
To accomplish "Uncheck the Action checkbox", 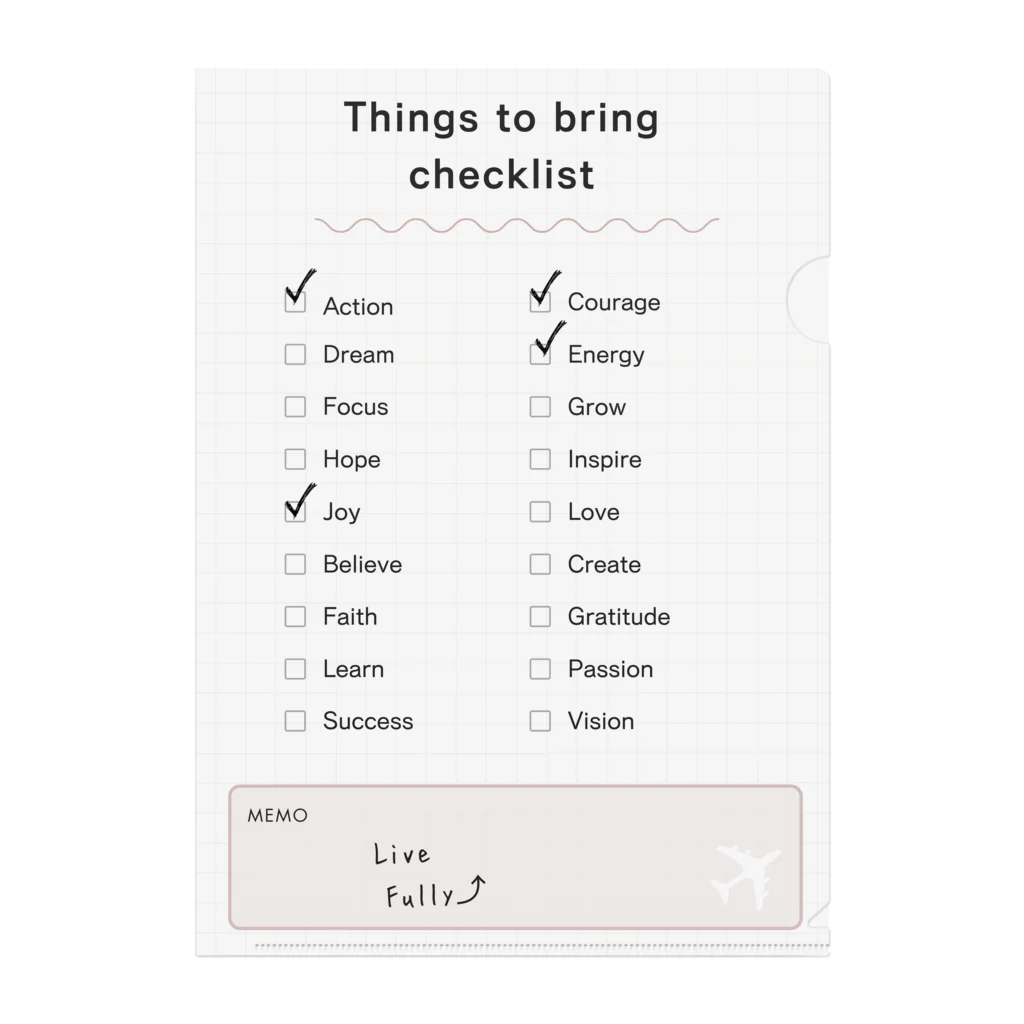I will pos(295,302).
